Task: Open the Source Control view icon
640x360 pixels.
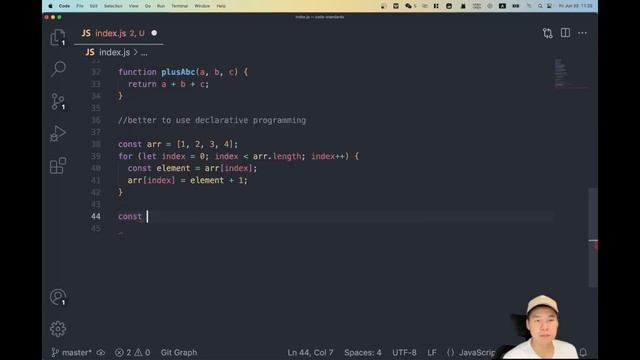Action: [58, 101]
